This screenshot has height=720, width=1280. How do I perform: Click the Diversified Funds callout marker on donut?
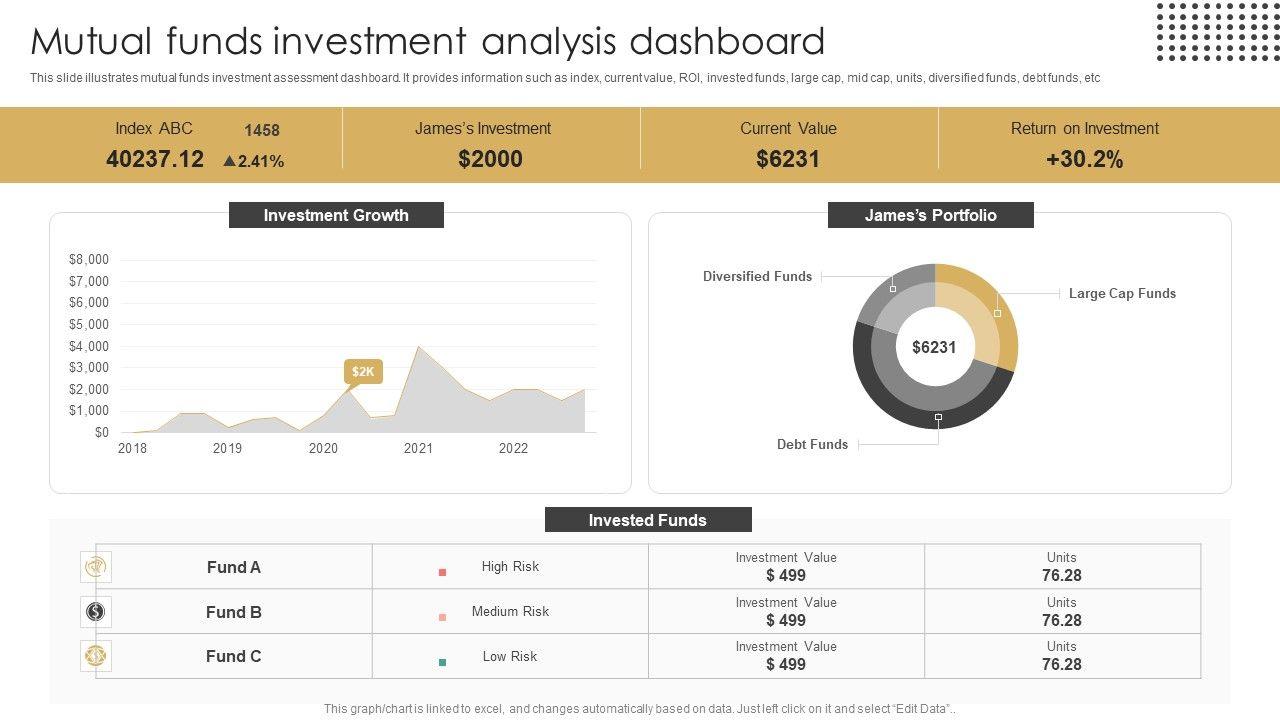[x=893, y=289]
